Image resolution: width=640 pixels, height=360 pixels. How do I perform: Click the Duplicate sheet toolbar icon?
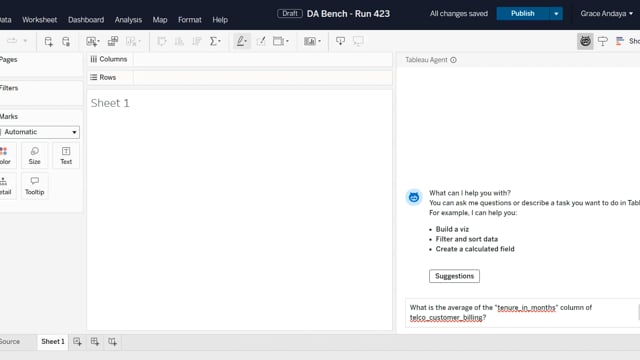pos(113,41)
